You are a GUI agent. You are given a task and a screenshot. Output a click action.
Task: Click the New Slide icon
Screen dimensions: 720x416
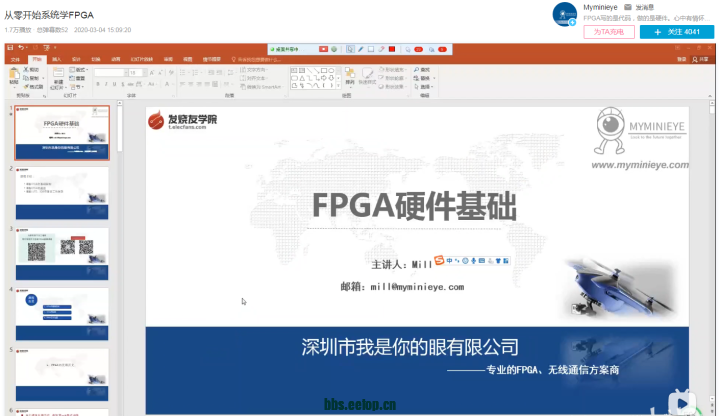(58, 73)
